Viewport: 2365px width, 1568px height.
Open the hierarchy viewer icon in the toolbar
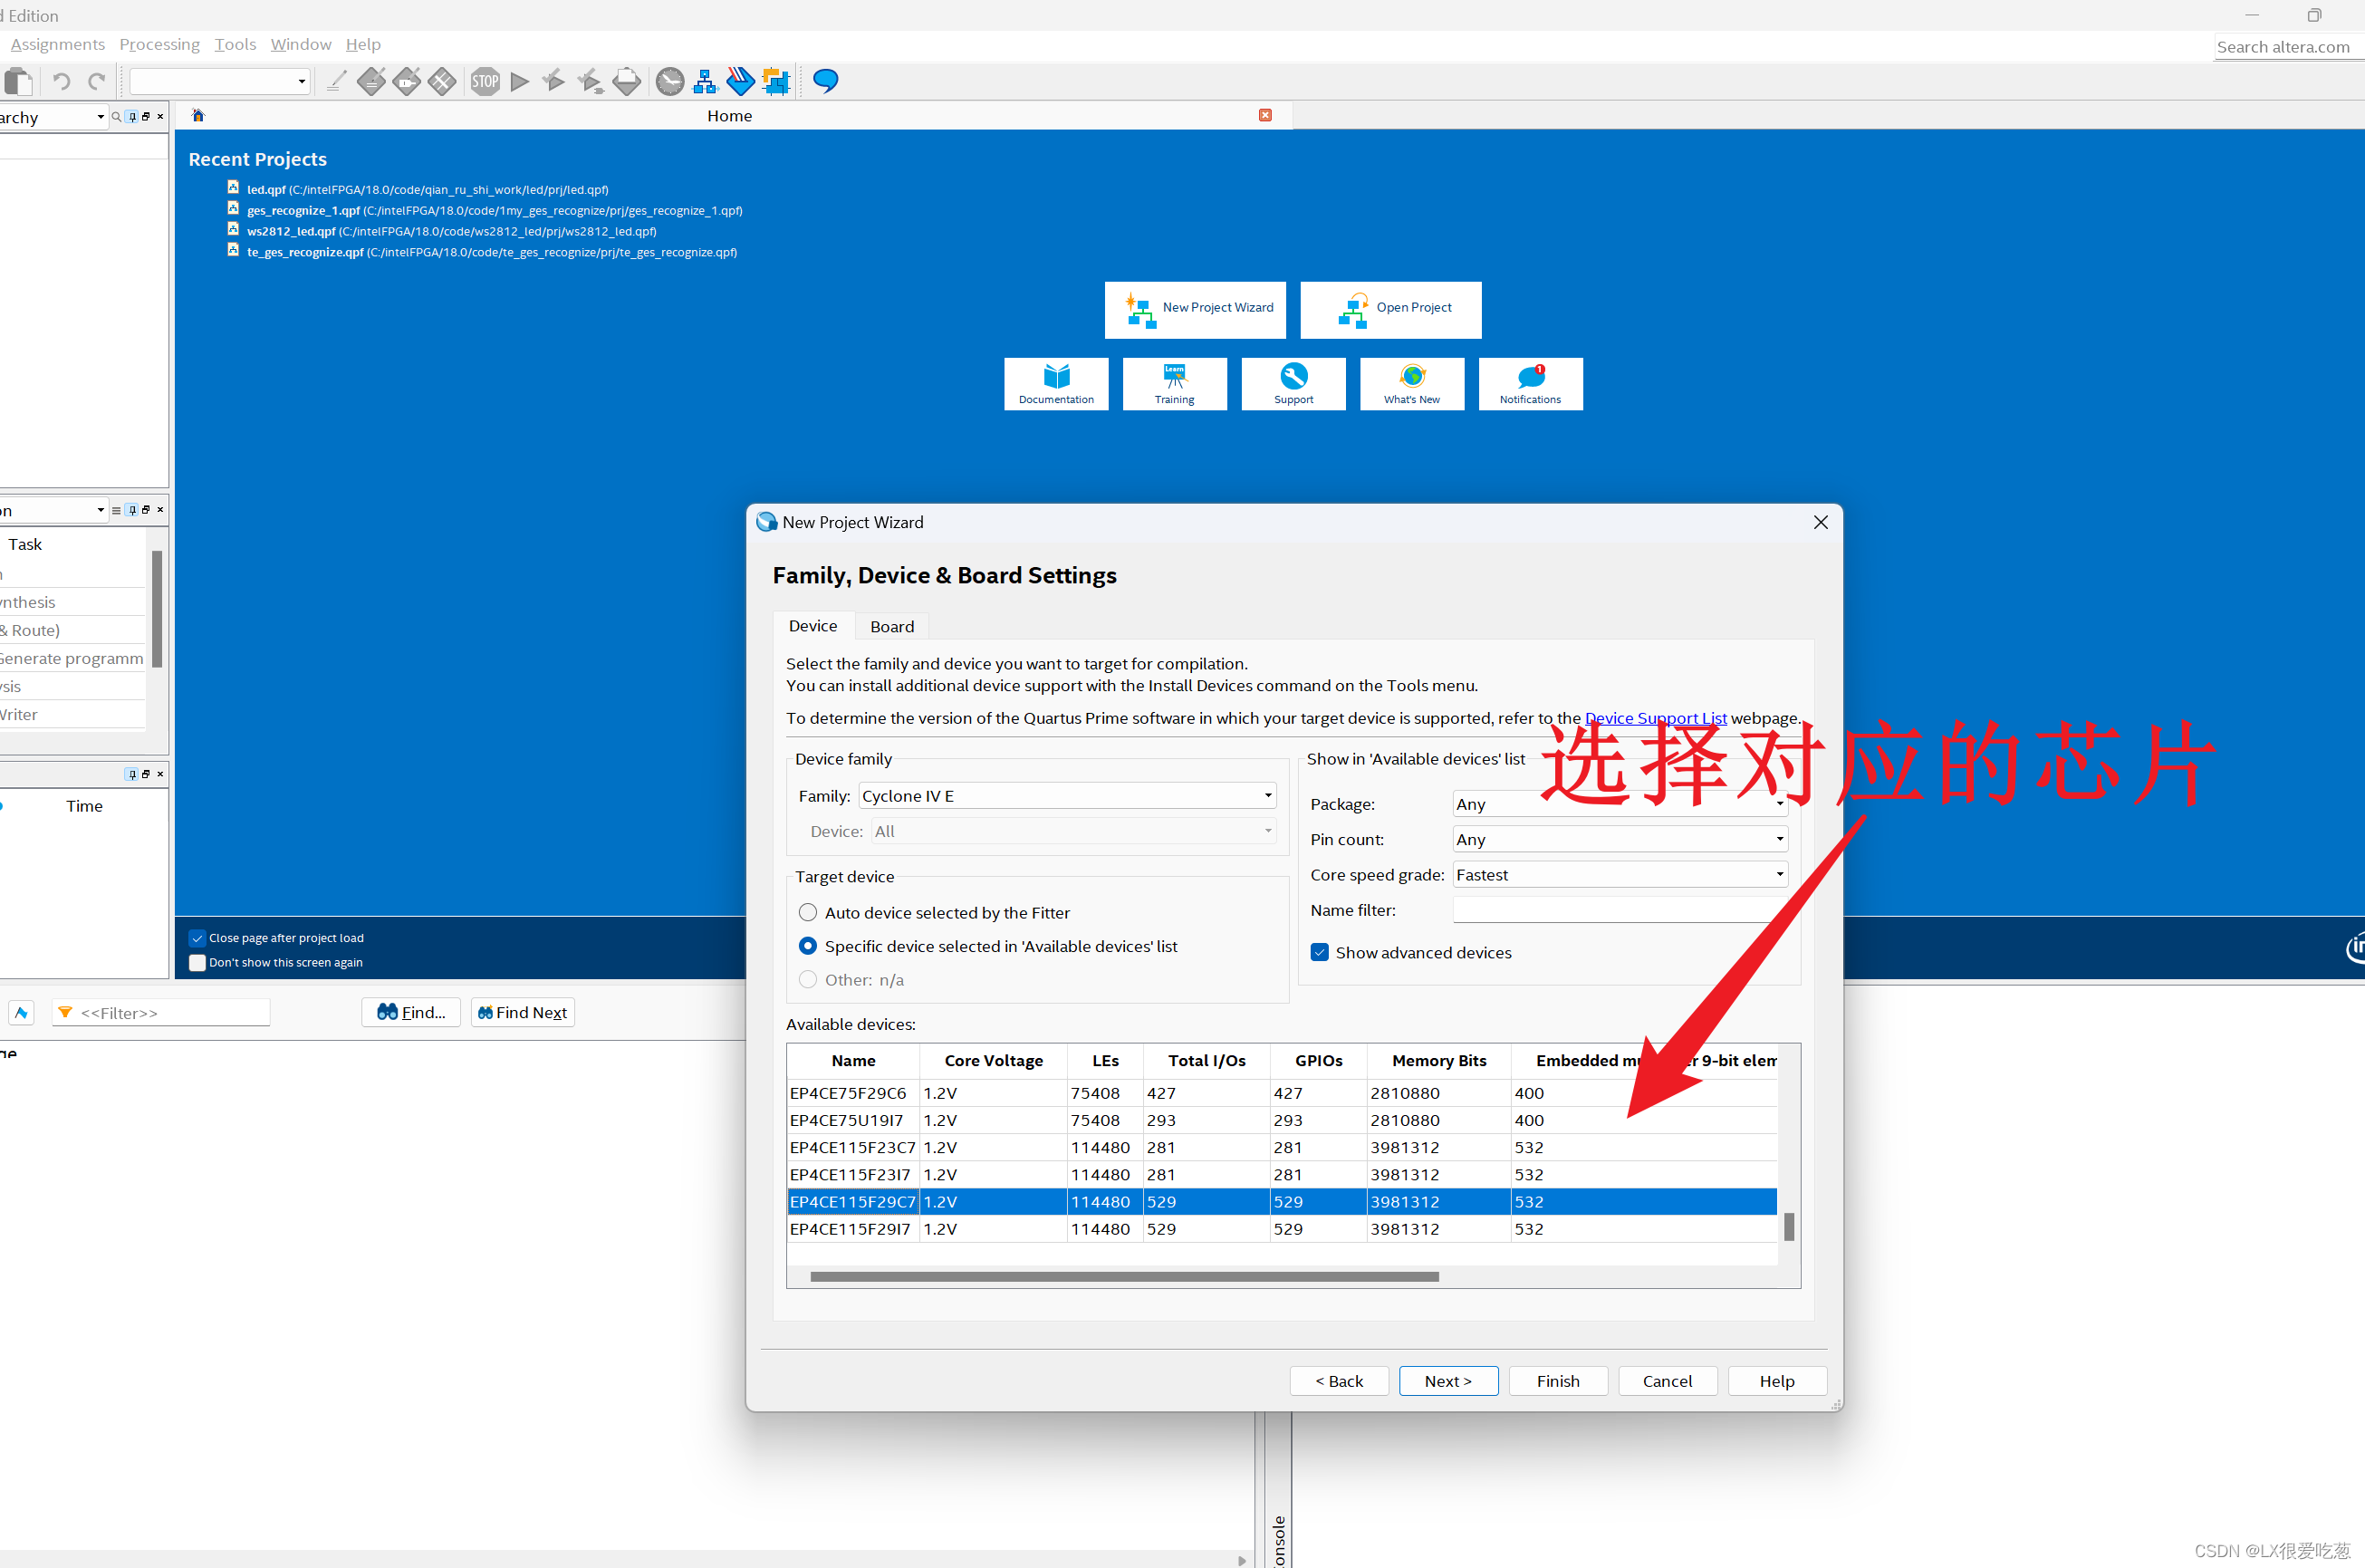705,81
